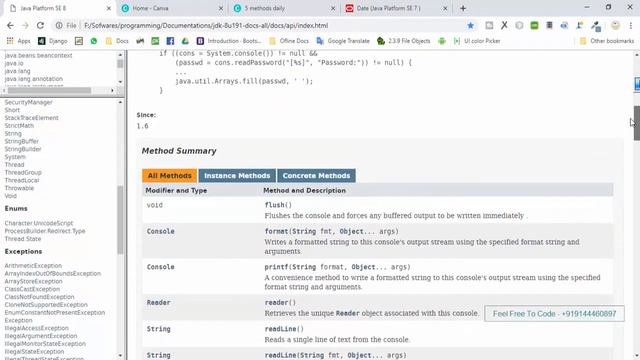Close the Home - Canva tab
The image size is (640, 360).
221,8
